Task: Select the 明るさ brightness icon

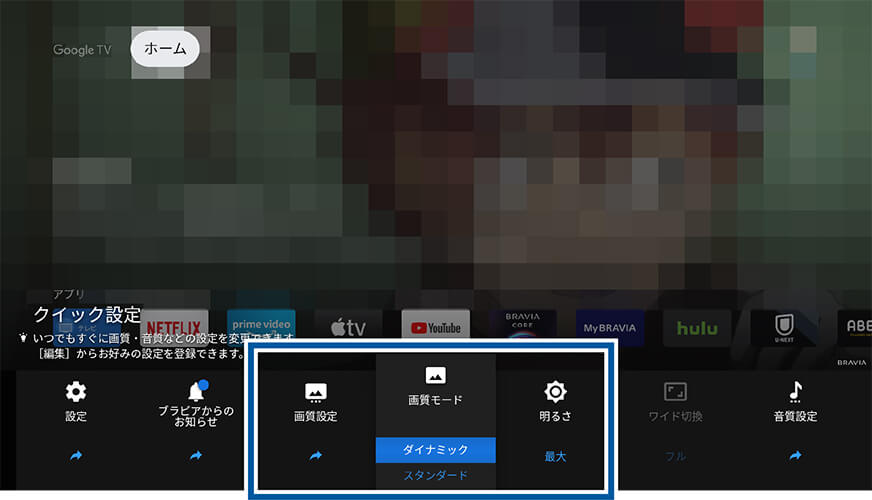Action: point(555,392)
